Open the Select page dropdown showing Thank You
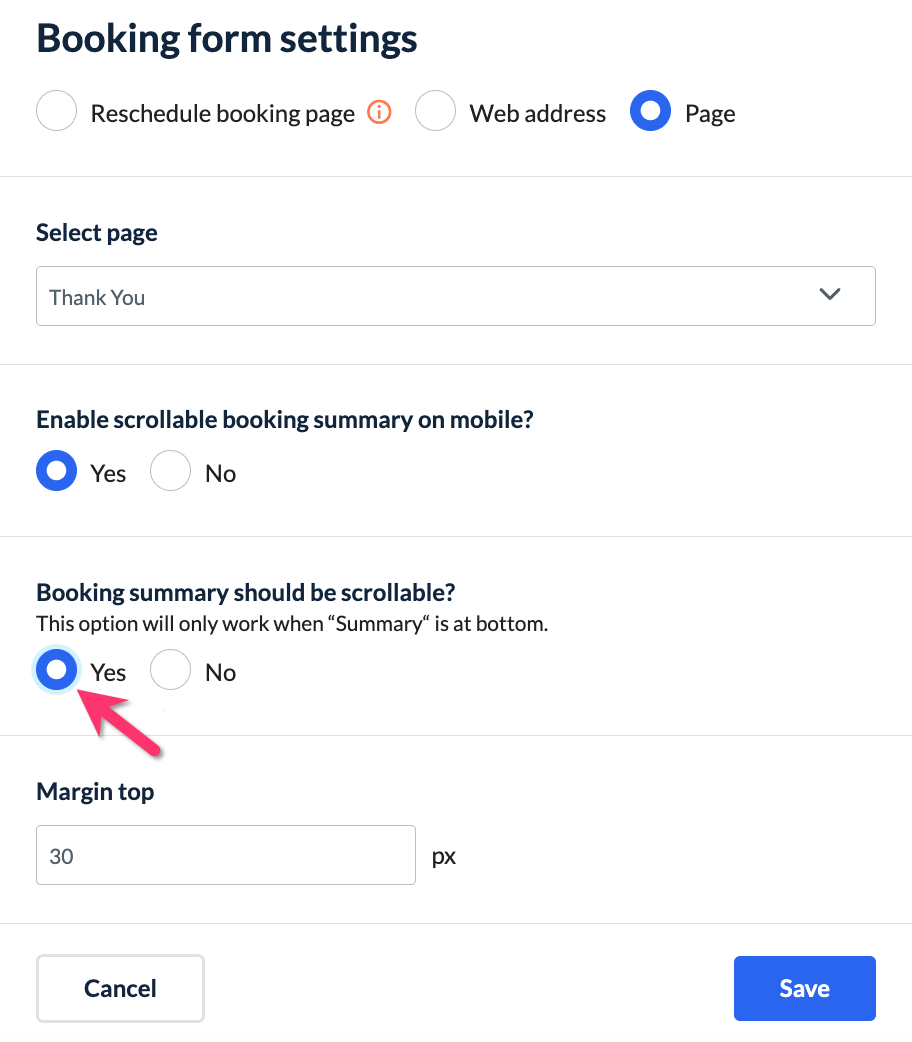 pyautogui.click(x=455, y=296)
